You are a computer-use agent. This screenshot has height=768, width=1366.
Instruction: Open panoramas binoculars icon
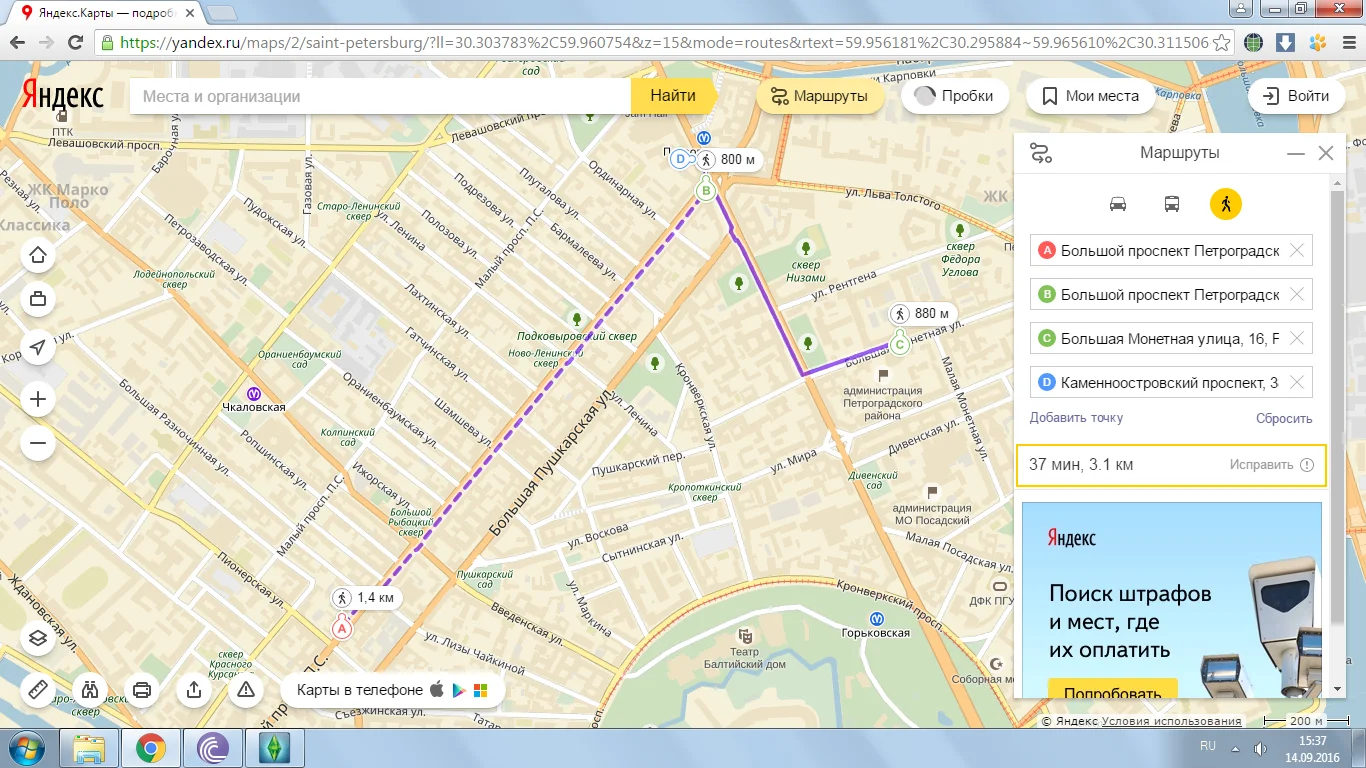90,690
